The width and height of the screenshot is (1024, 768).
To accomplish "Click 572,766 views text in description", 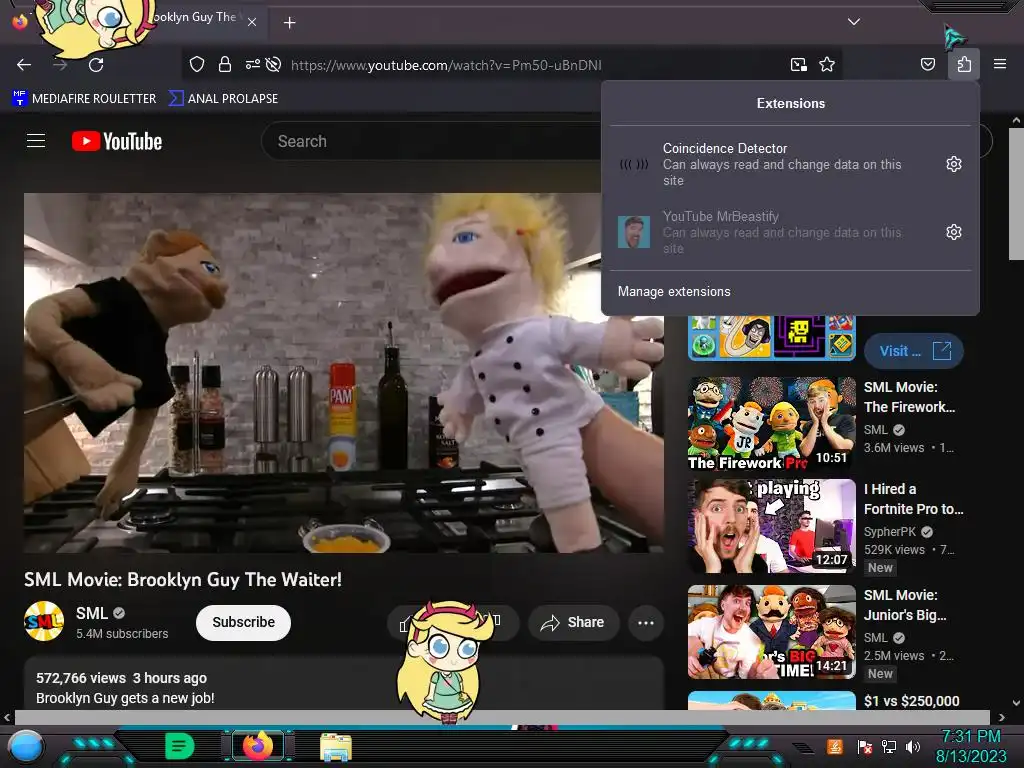I will 81,678.
